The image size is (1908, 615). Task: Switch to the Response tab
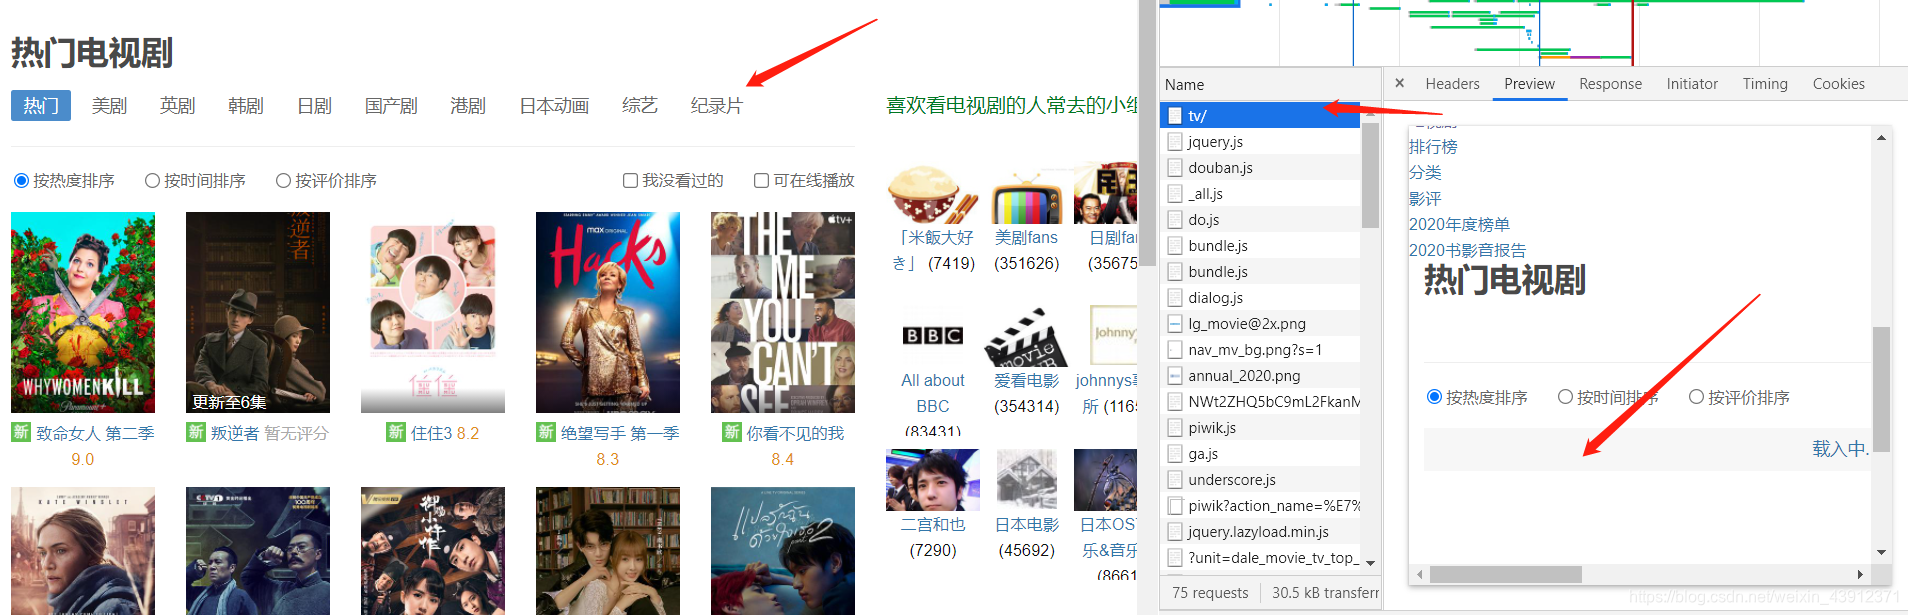click(x=1610, y=84)
